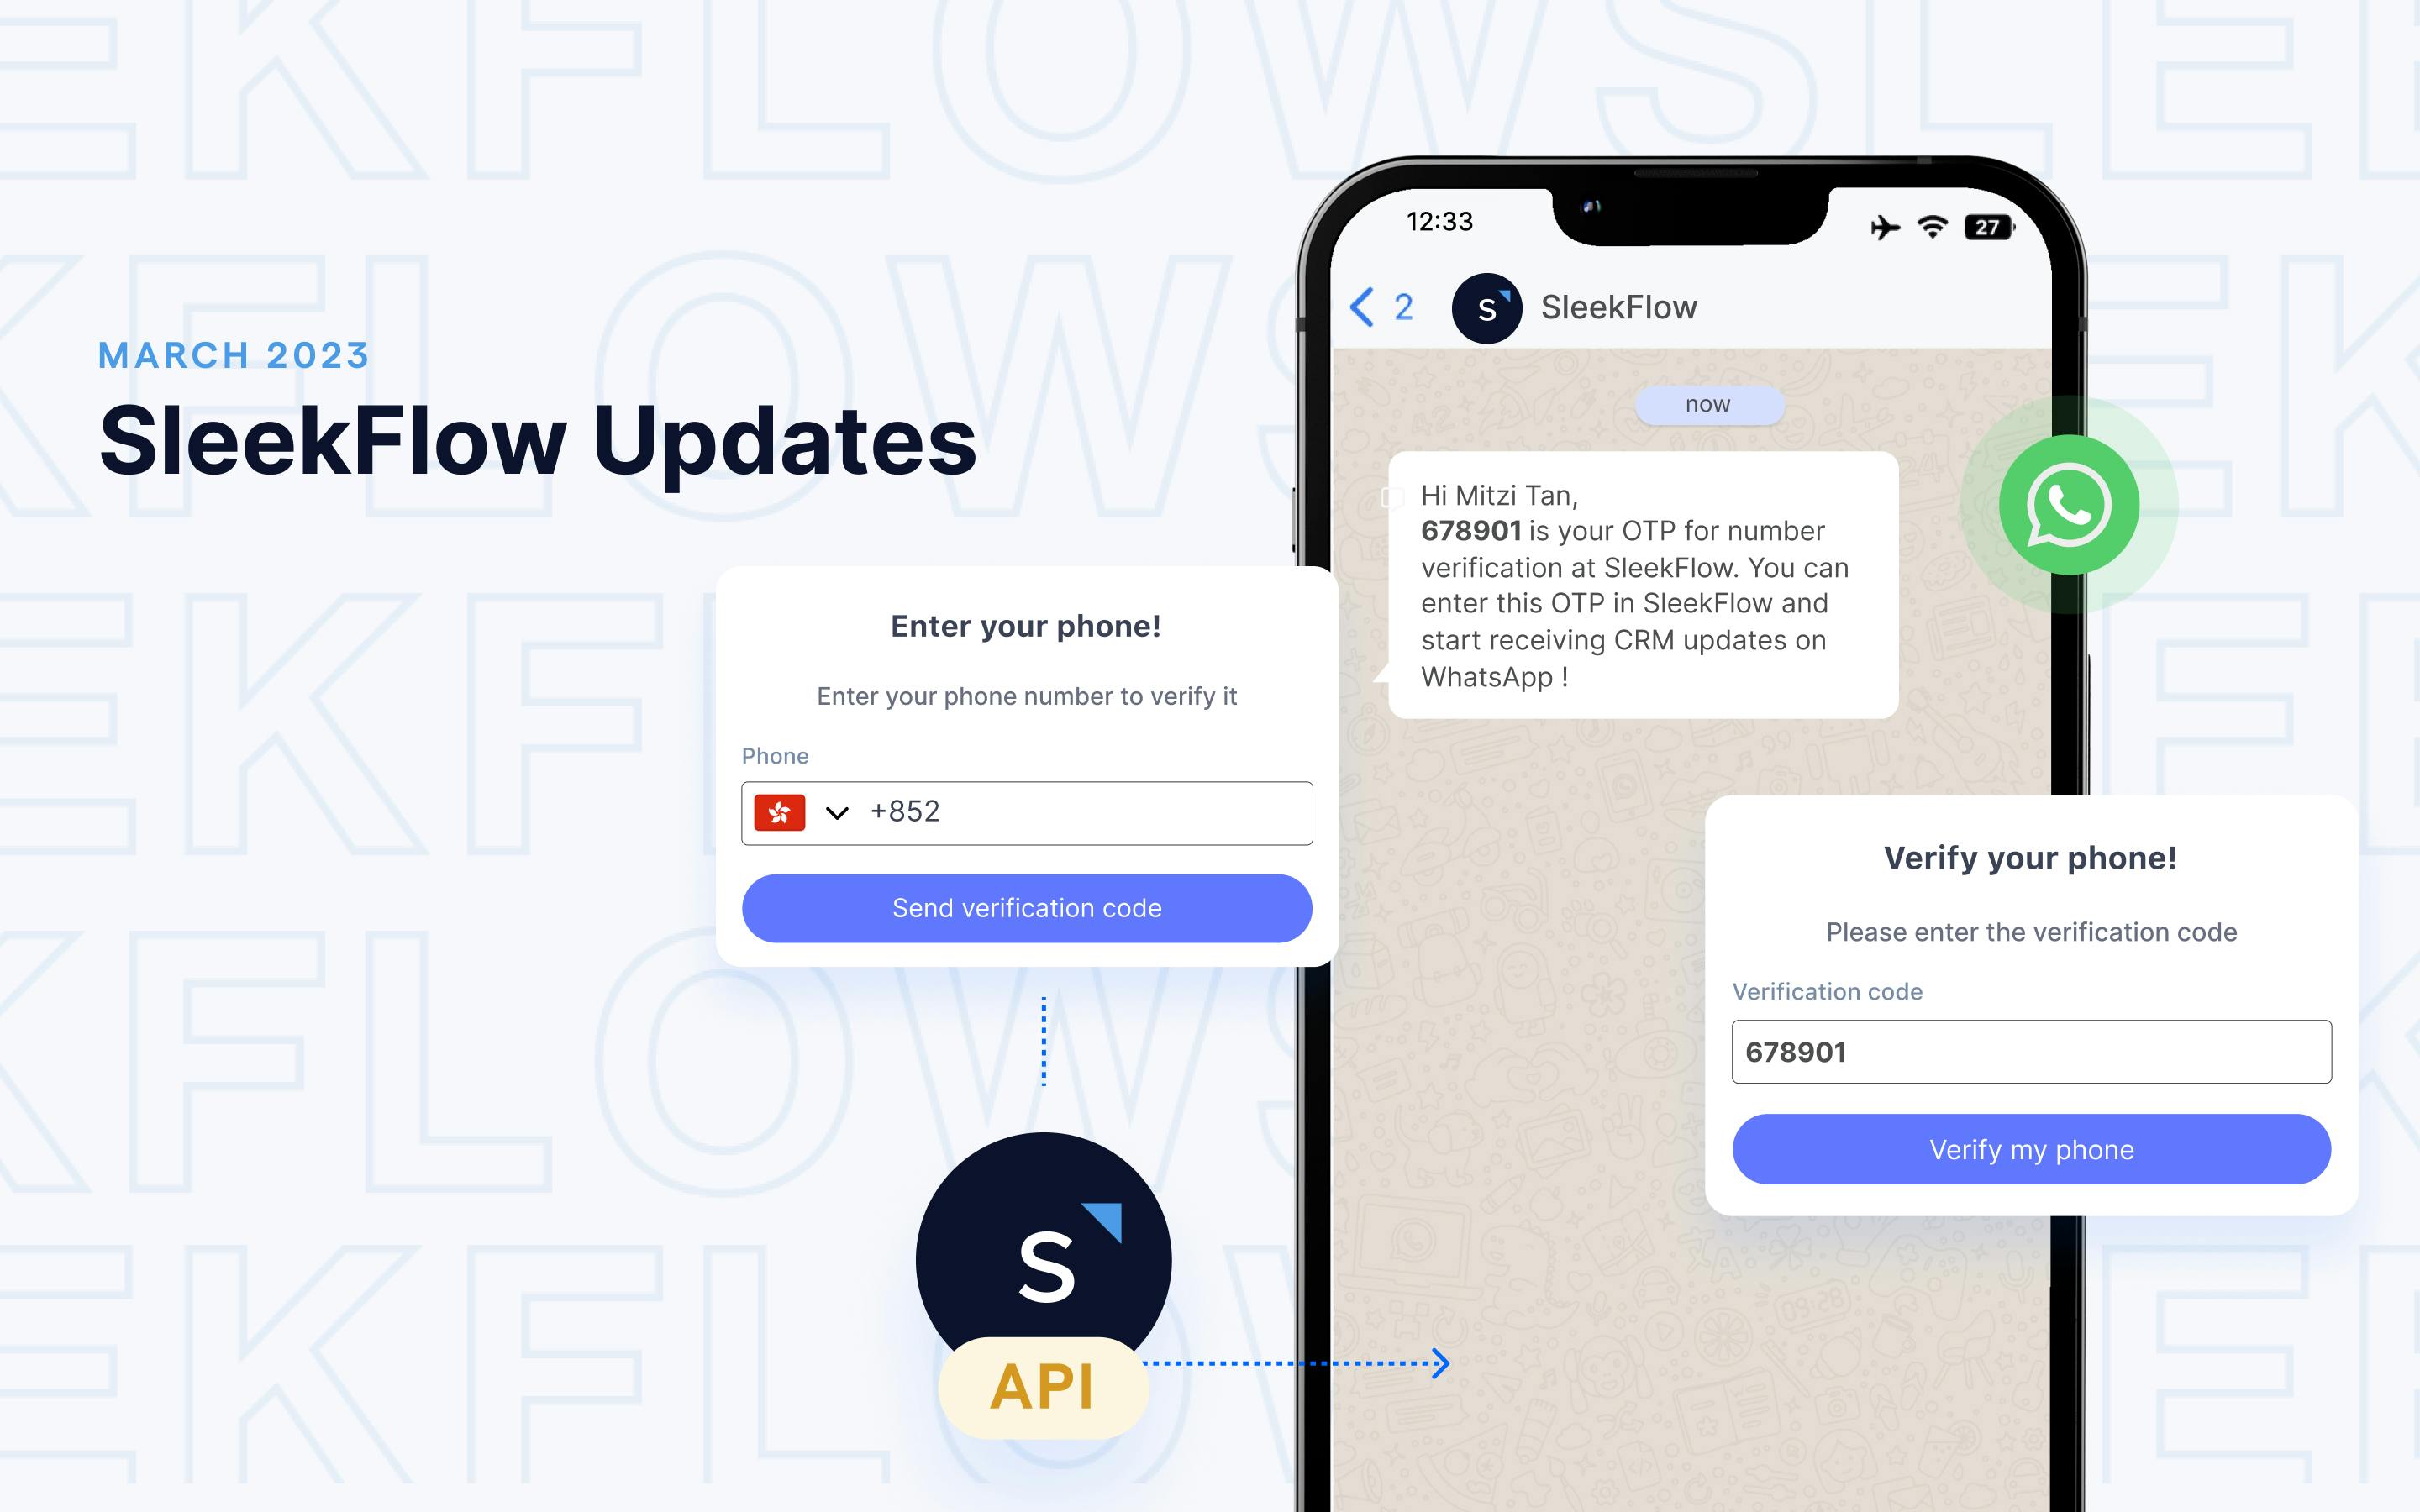Click Send verification code button
Image resolution: width=2420 pixels, height=1512 pixels.
coord(1026,906)
